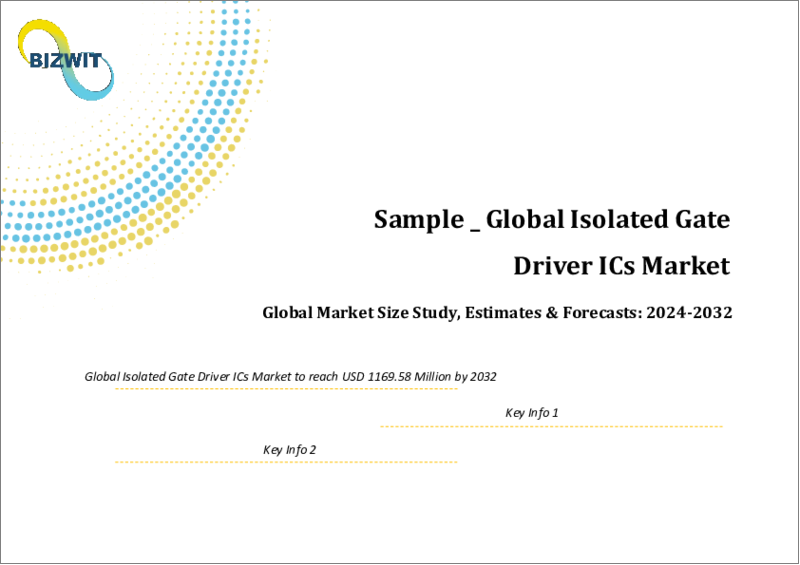The width and height of the screenshot is (800, 565).
Task: Click the dashed line beneath Key Info 2
Action: (285, 462)
